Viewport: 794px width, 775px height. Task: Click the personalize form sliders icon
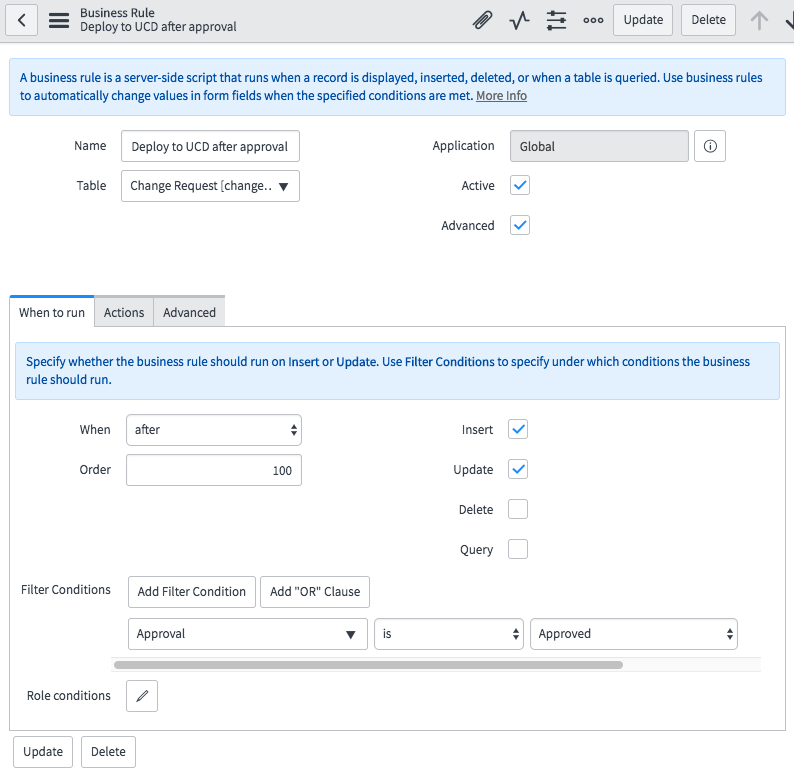(x=556, y=20)
